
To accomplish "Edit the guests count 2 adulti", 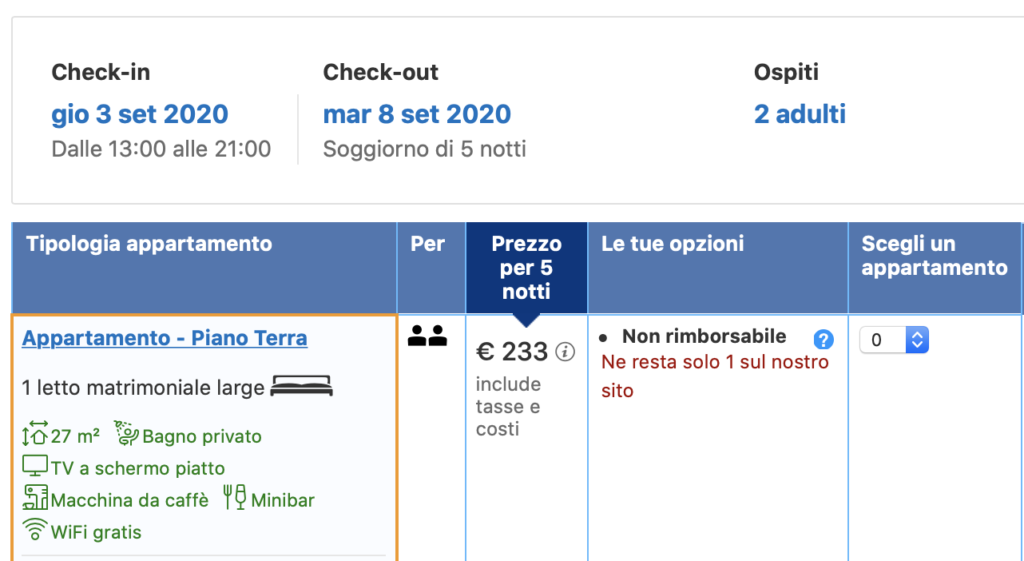I will [x=800, y=114].
